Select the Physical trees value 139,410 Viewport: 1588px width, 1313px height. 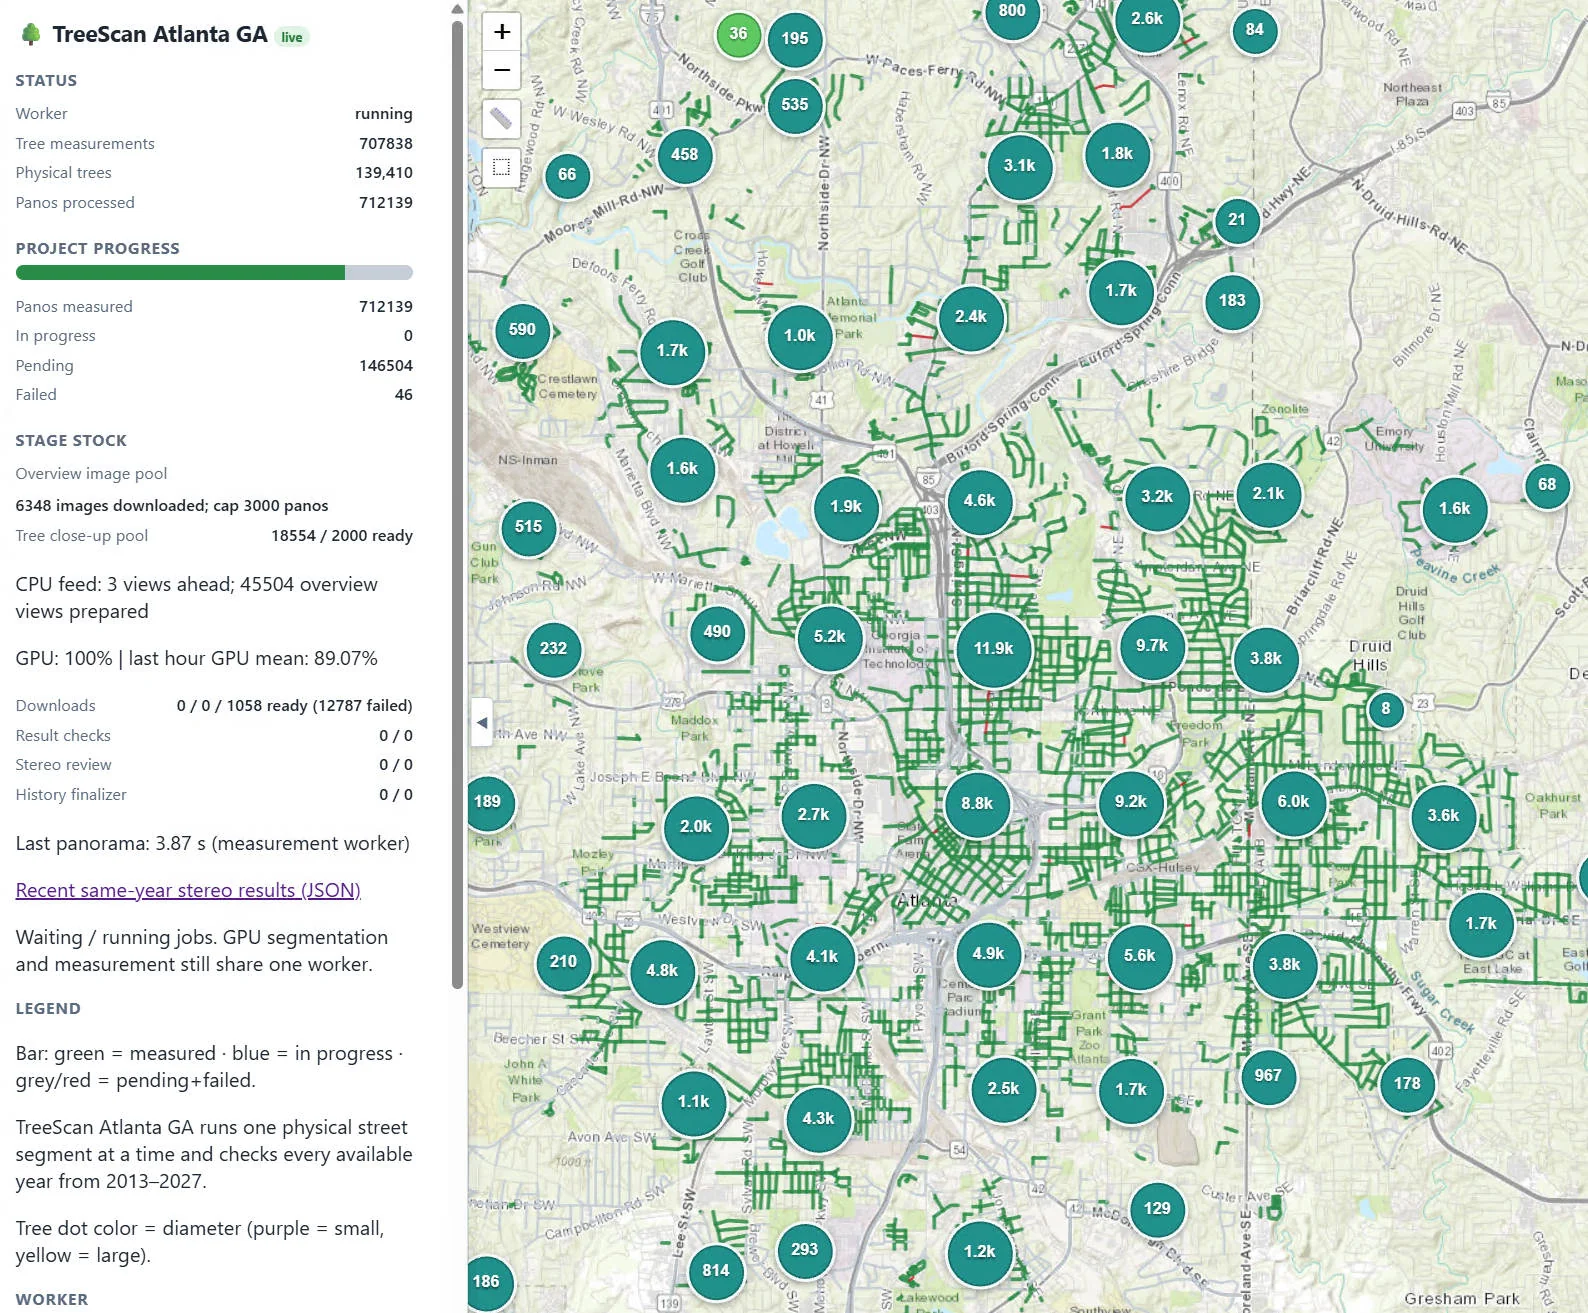point(384,173)
